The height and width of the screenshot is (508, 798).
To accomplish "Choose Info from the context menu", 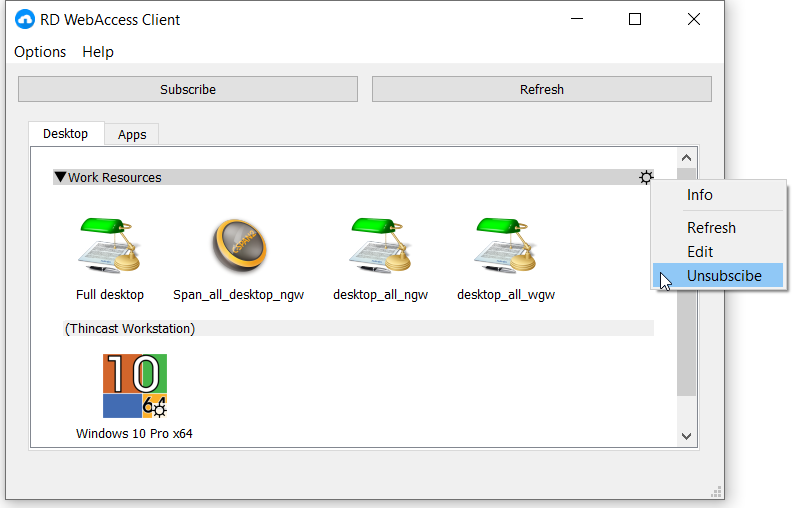I will pos(700,196).
